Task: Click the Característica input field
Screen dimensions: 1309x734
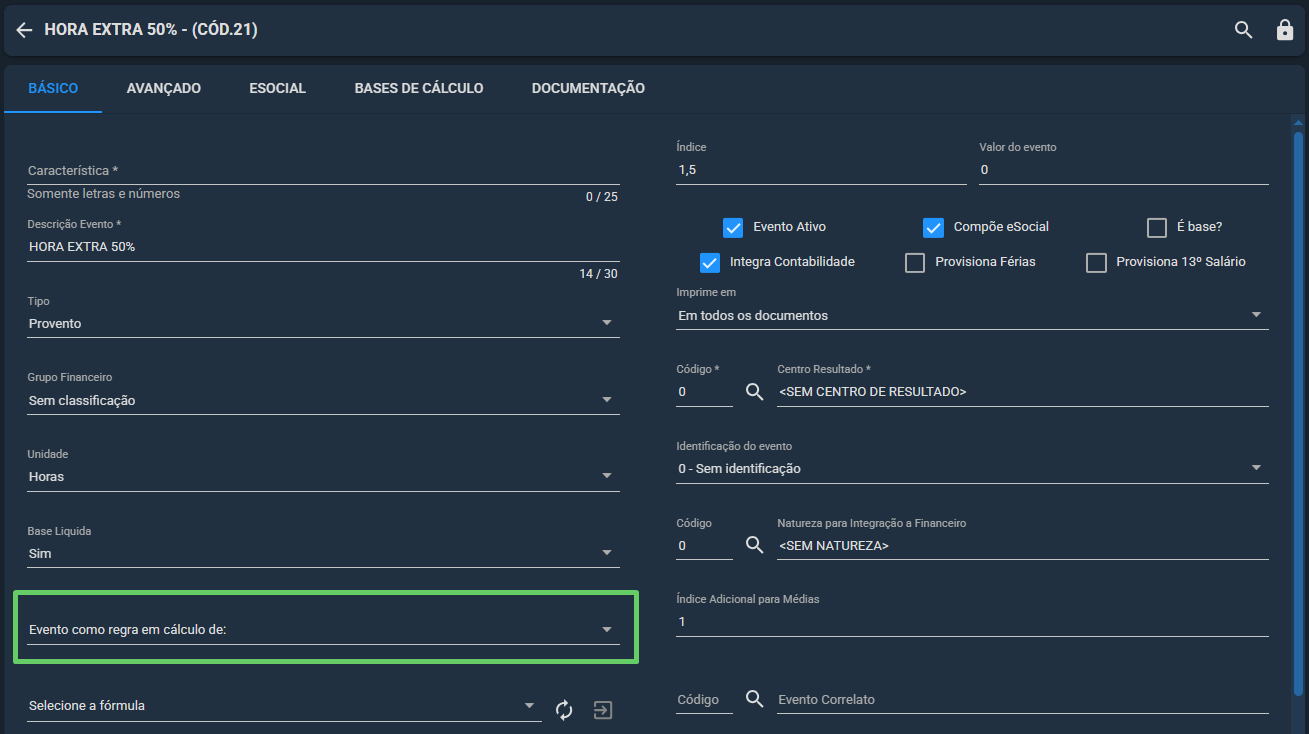Action: coord(323,171)
